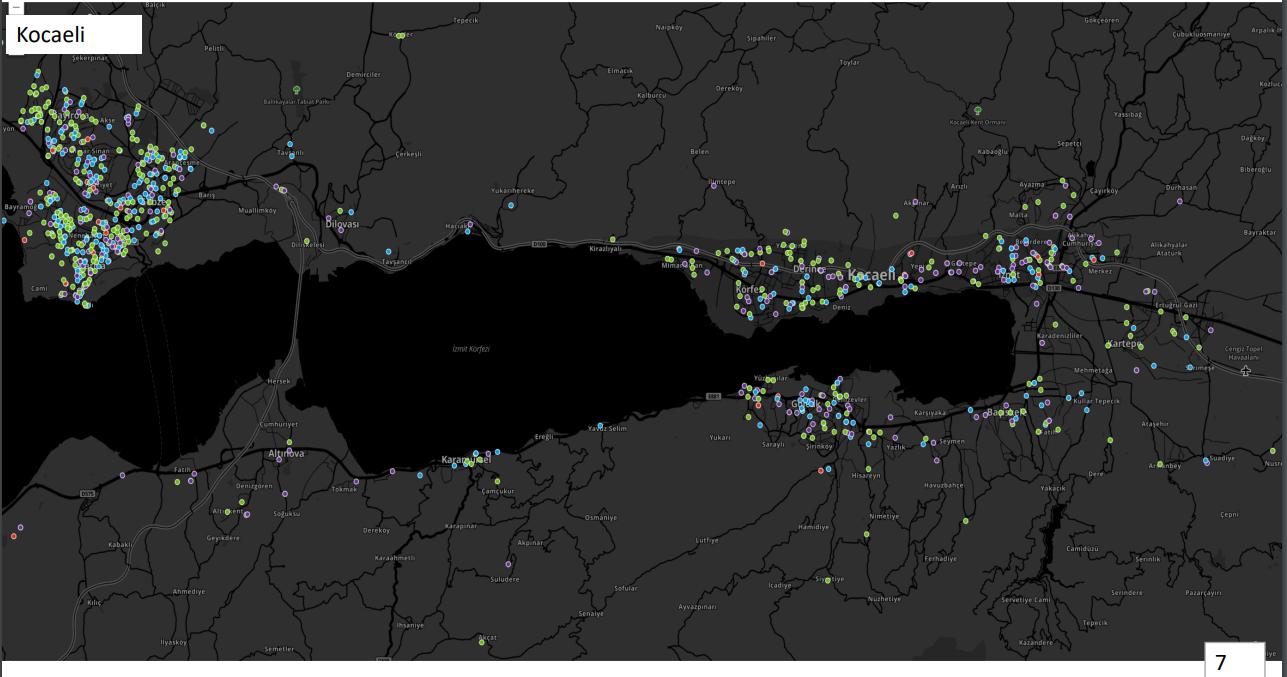
Task: Click the Ertuğrul Gazi map label
Action: [x=1177, y=304]
